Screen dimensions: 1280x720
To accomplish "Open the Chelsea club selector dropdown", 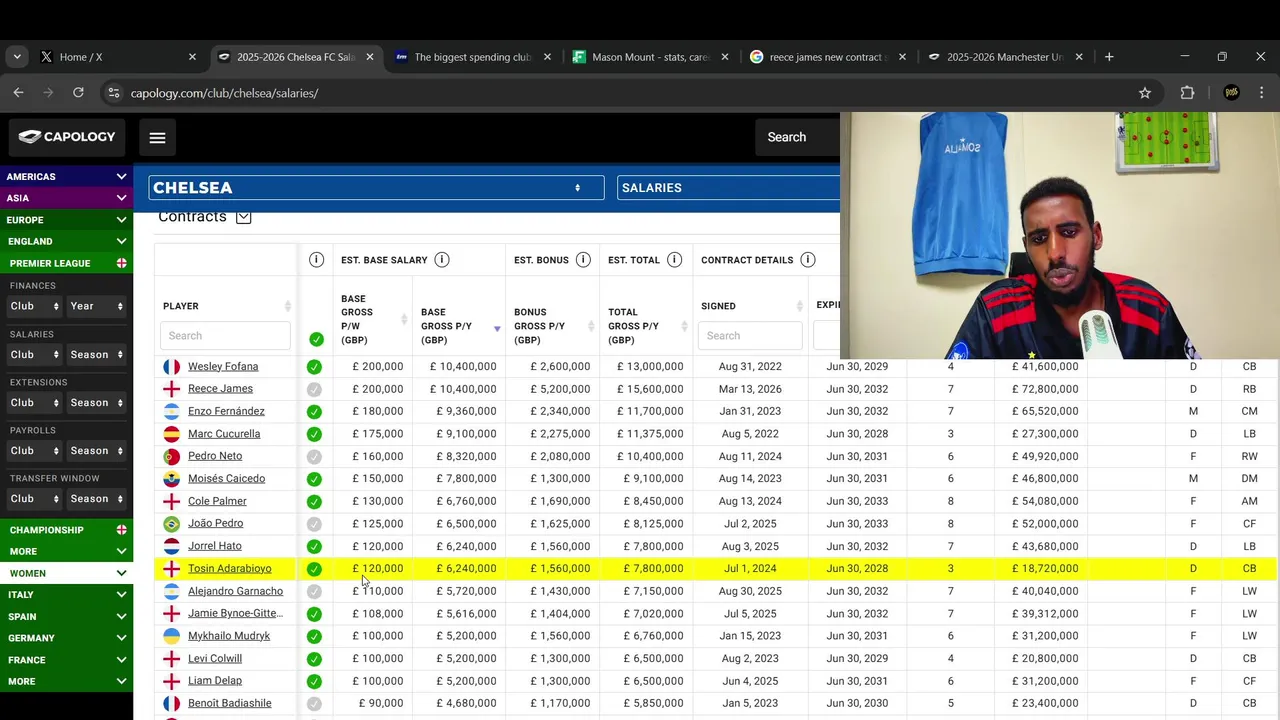I will click(x=376, y=188).
